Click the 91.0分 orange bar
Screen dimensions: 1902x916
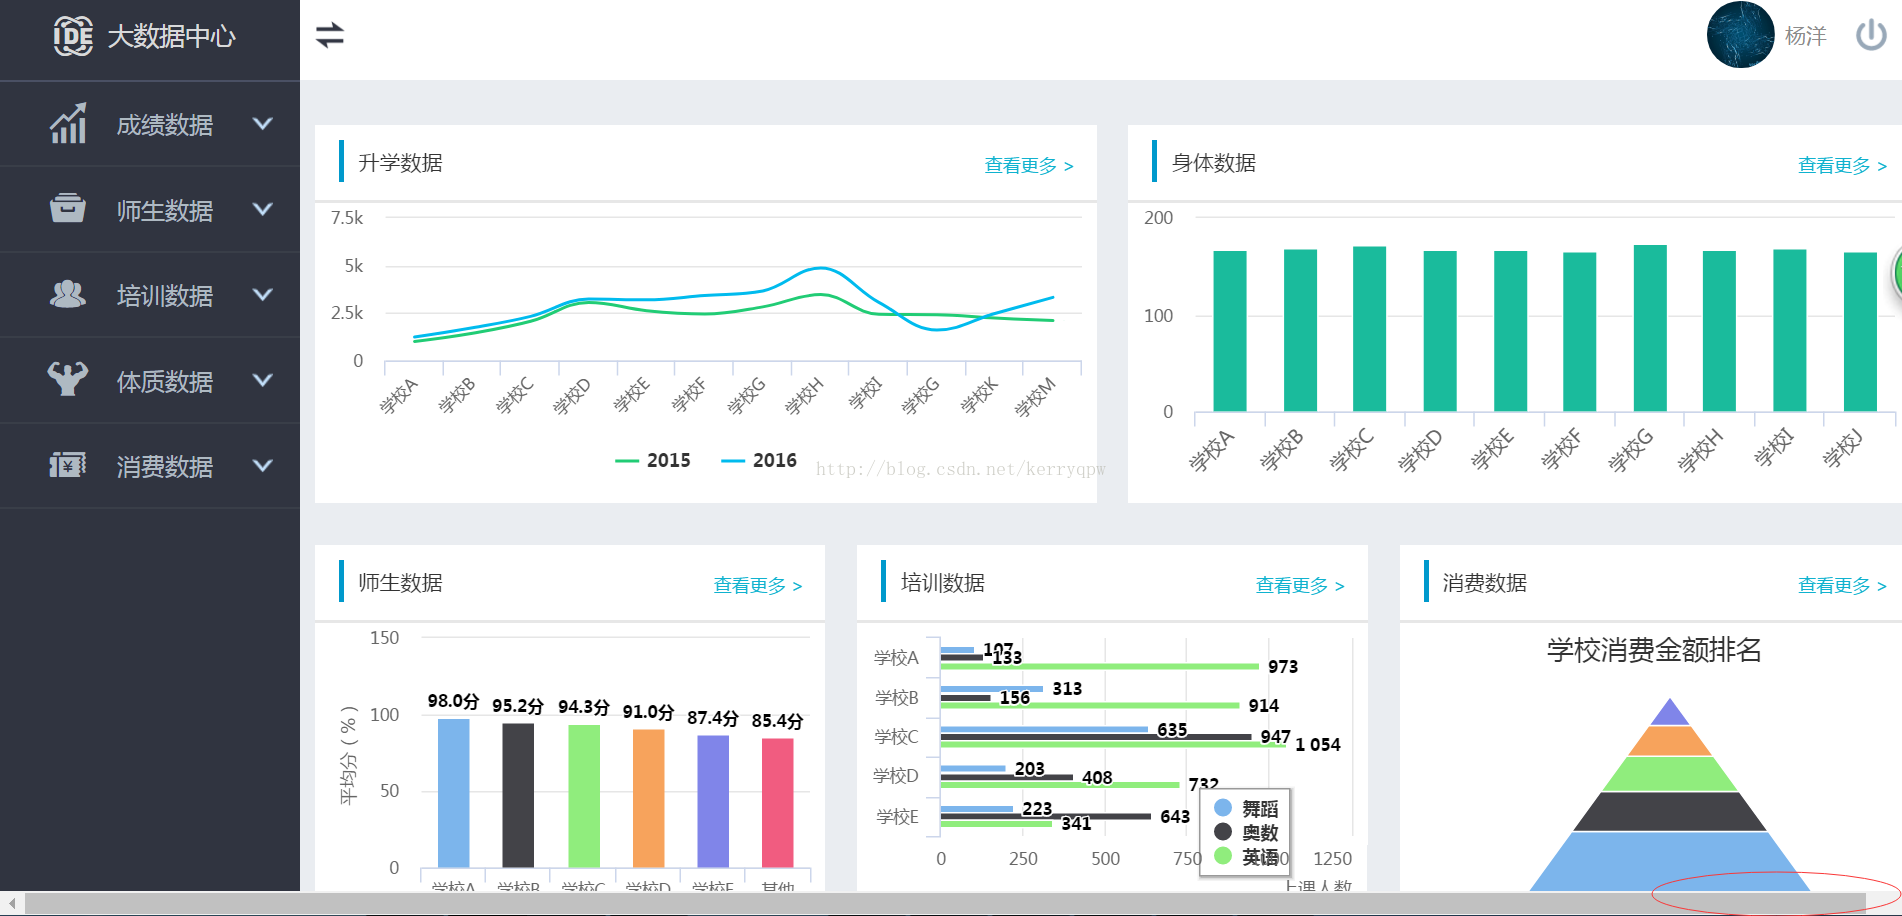pos(648,798)
